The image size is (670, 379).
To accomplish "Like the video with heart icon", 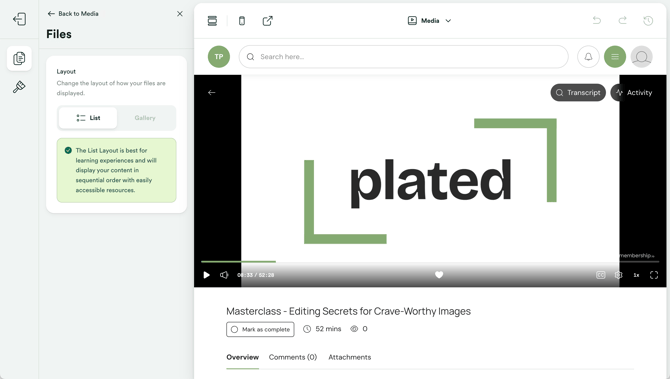I will 439,275.
